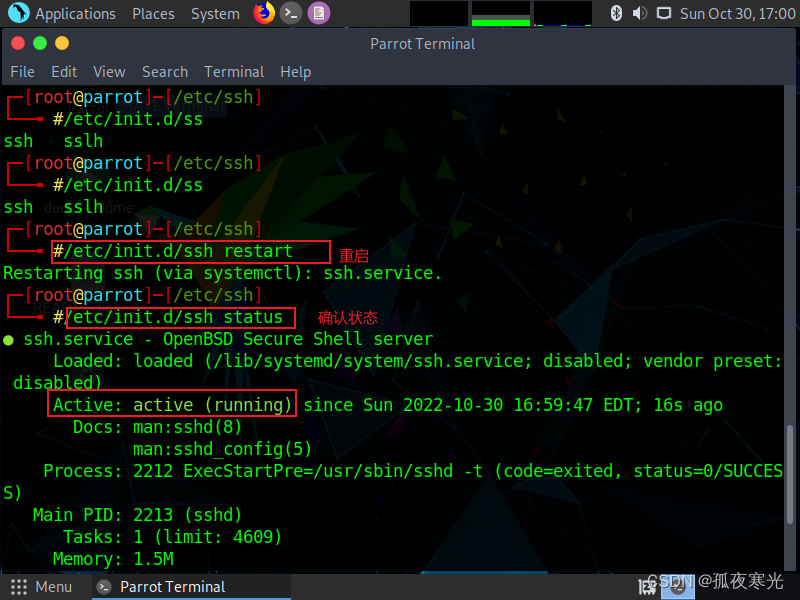Click the display settings icon in the panel
The width and height of the screenshot is (800, 600).
point(662,13)
